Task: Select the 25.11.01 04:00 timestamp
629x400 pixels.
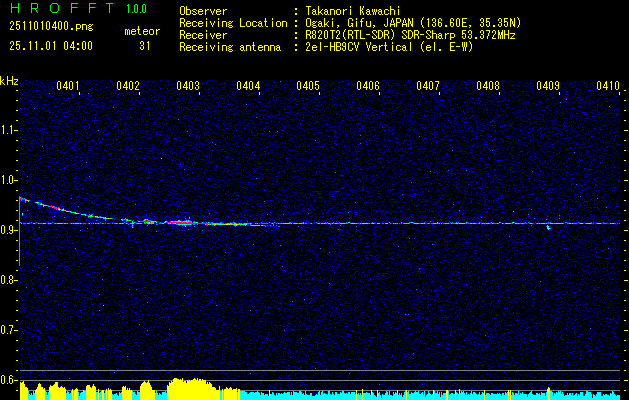Action: pyautogui.click(x=50, y=45)
